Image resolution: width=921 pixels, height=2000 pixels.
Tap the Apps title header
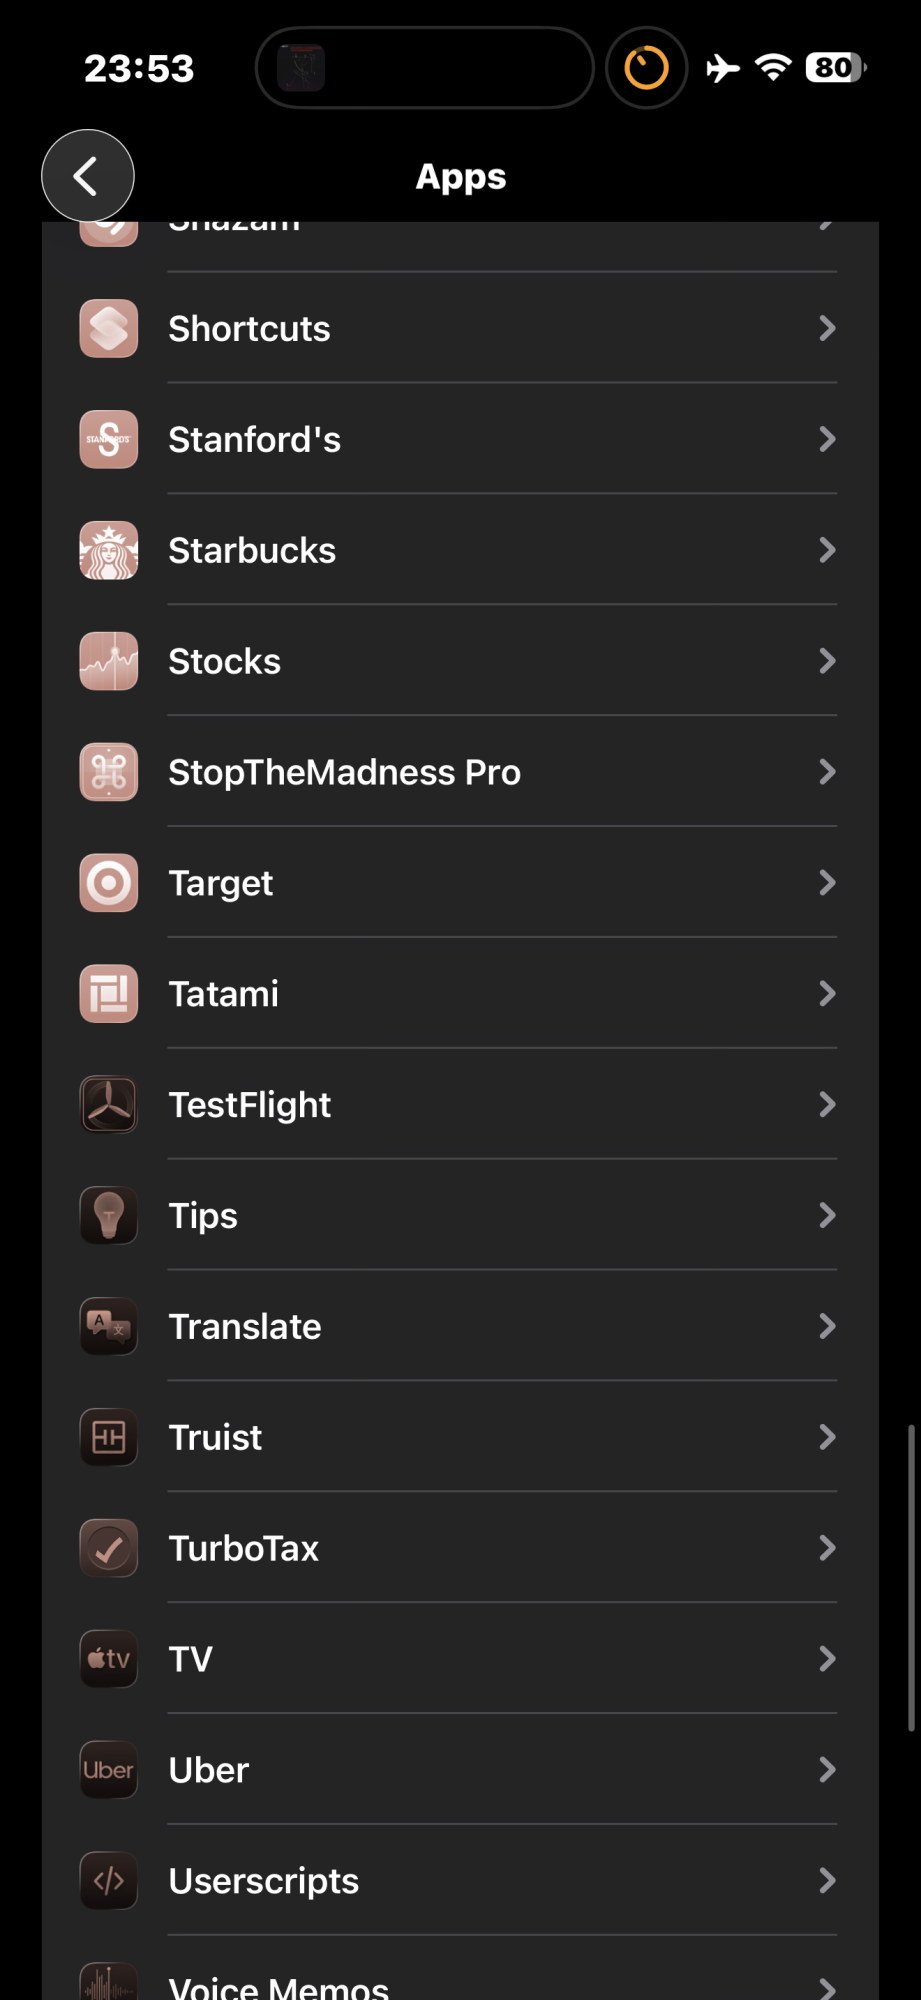[461, 177]
